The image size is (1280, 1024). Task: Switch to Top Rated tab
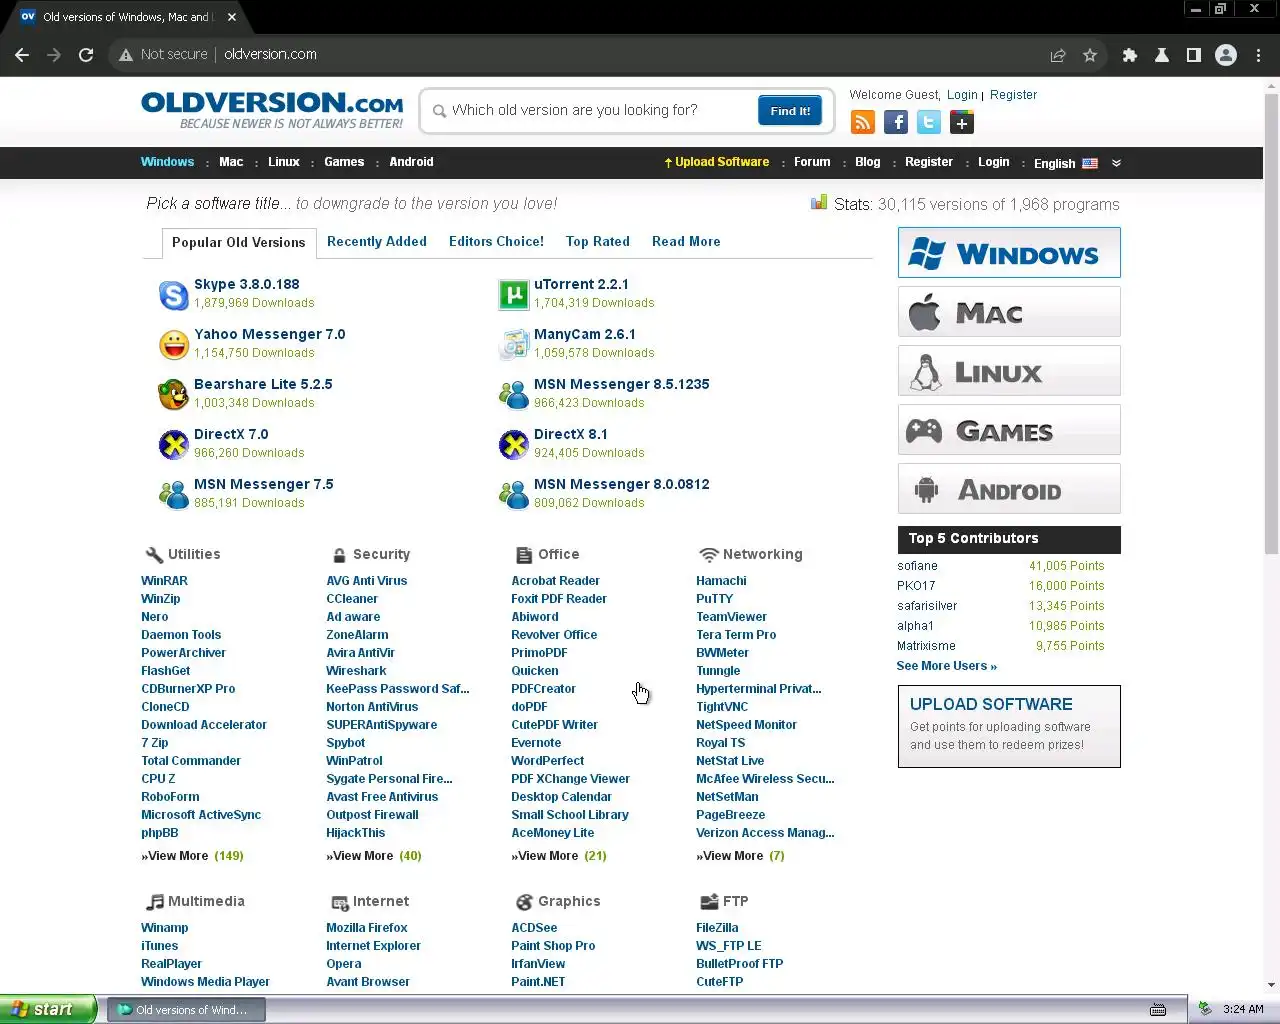[598, 242]
